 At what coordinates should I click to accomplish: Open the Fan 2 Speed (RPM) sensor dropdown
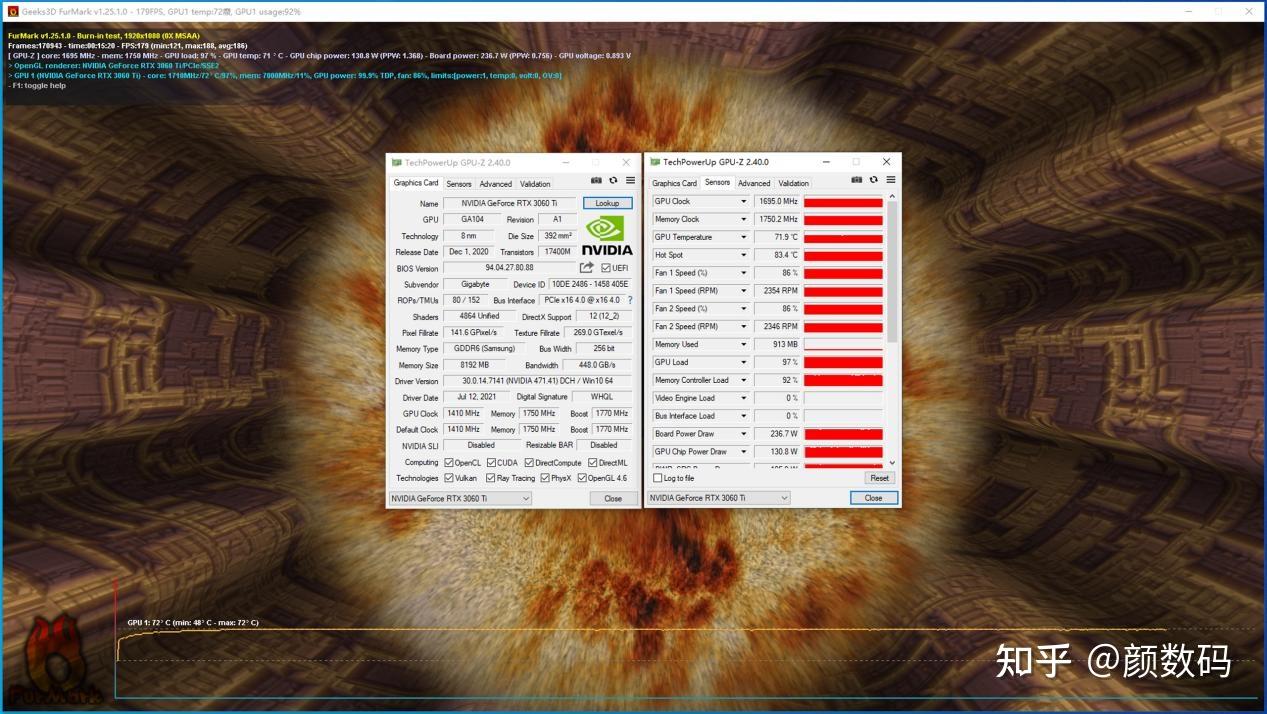click(x=743, y=326)
